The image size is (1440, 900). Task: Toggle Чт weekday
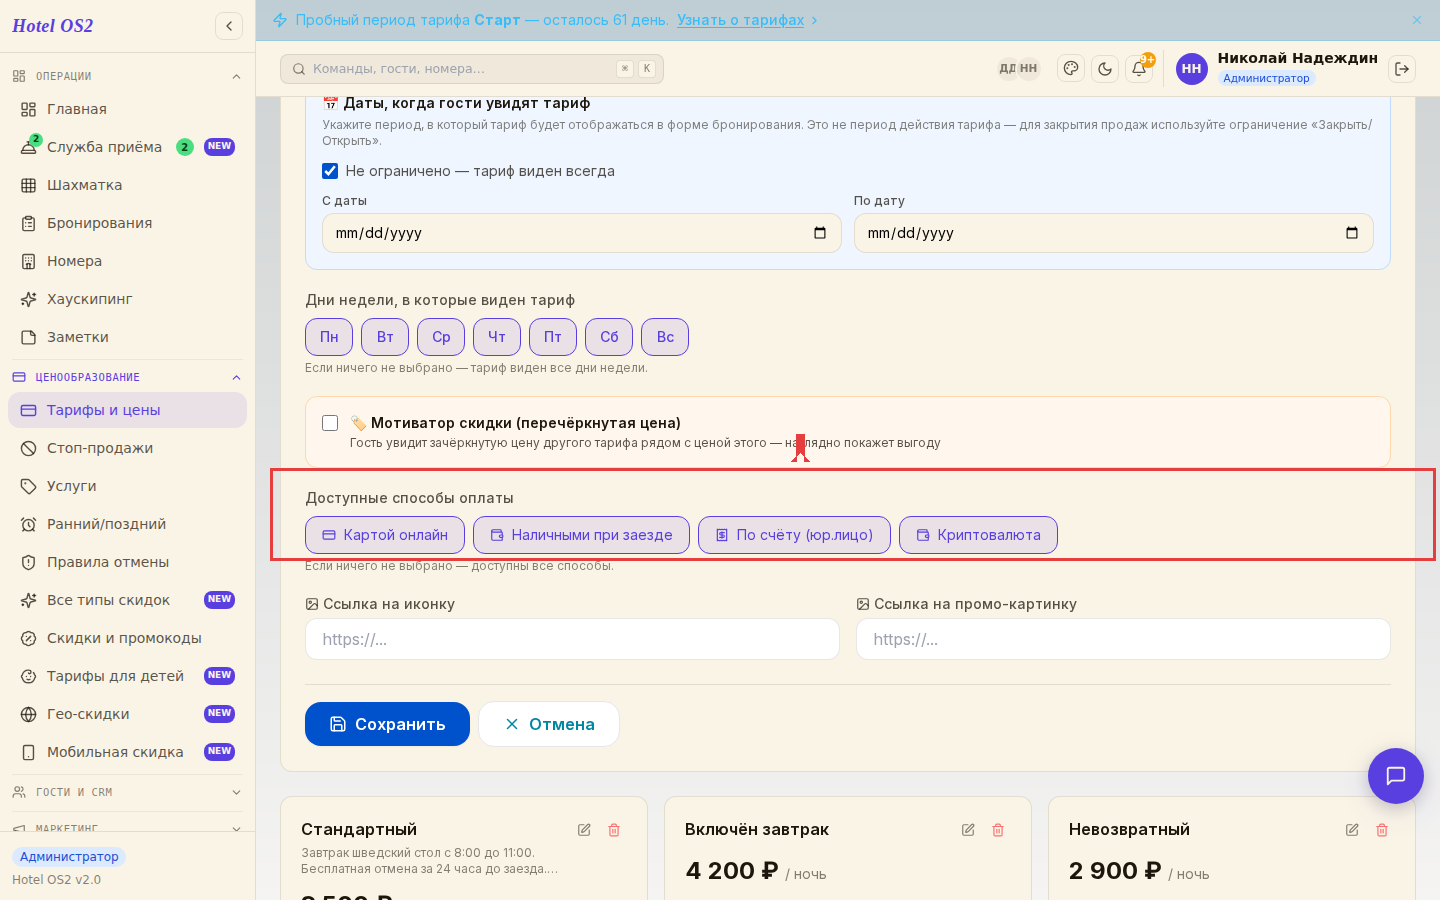pyautogui.click(x=497, y=337)
